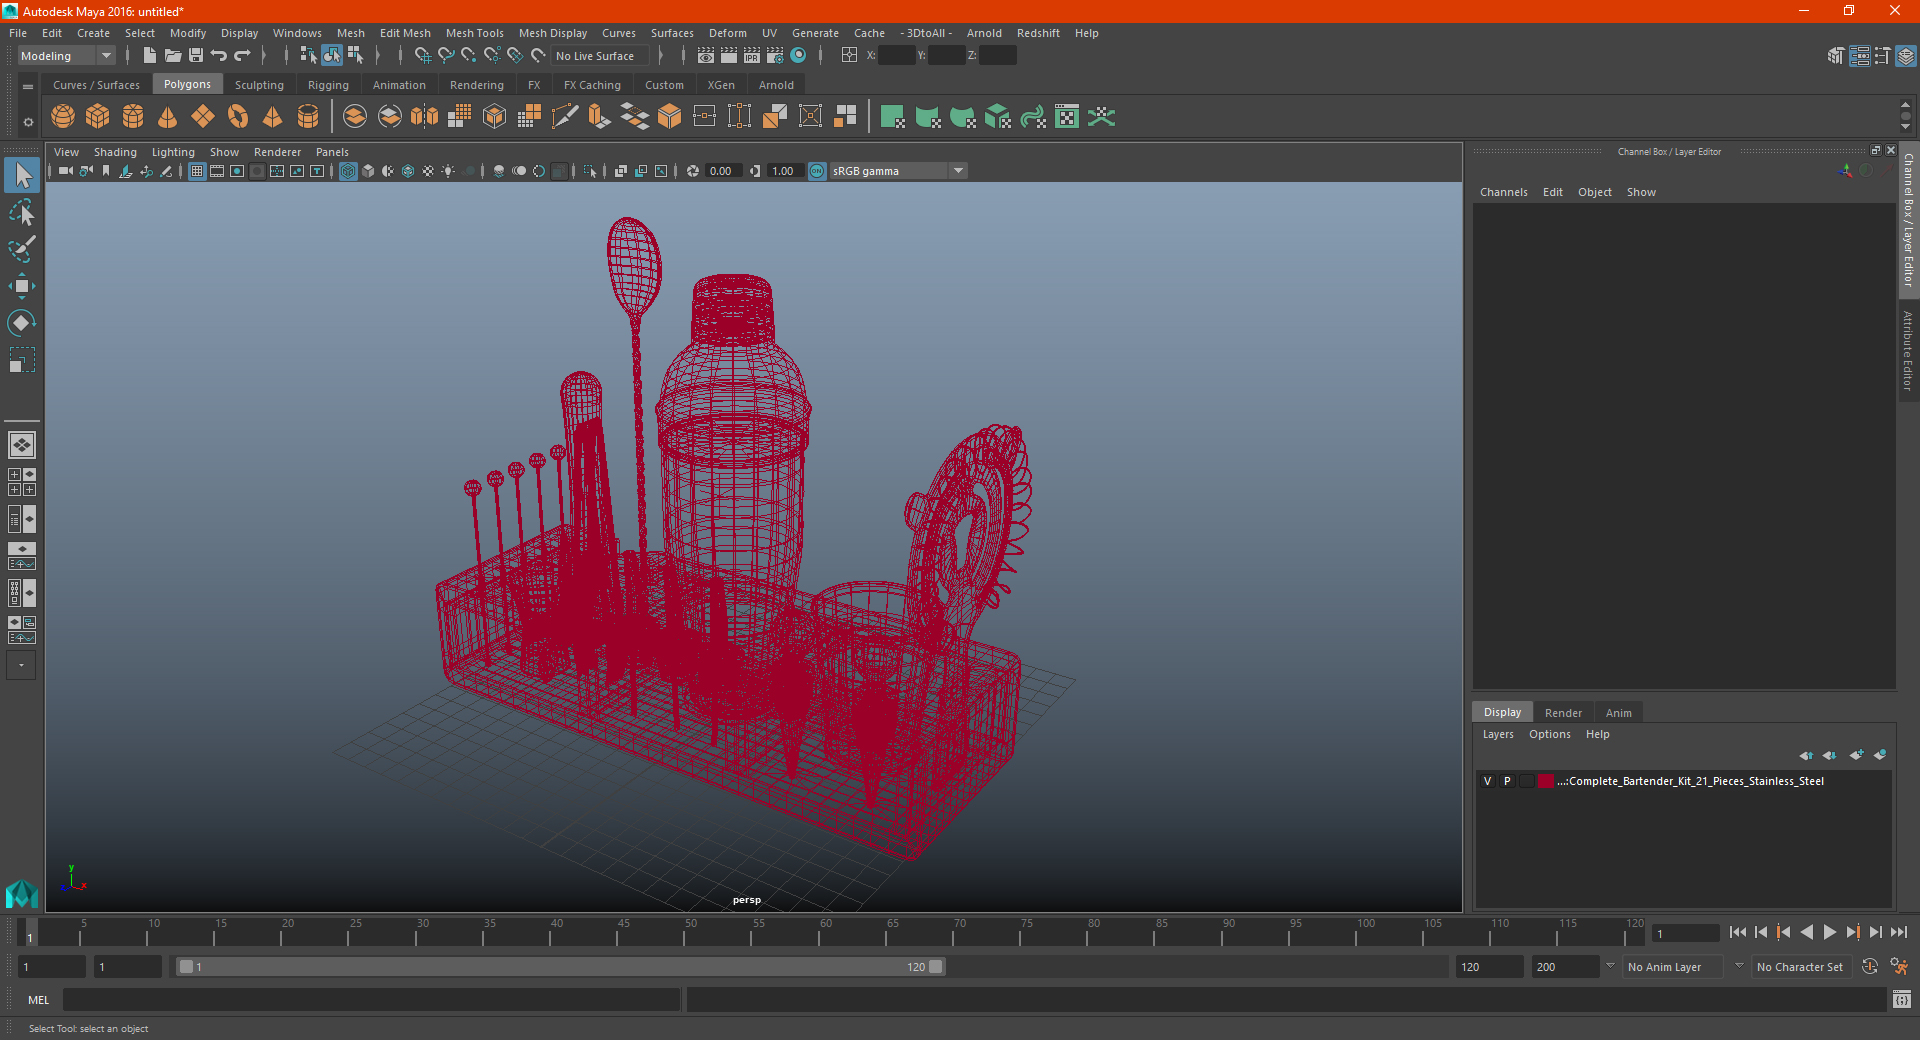1920x1040 pixels.
Task: Open the Mesh Tools menu
Action: [x=474, y=33]
